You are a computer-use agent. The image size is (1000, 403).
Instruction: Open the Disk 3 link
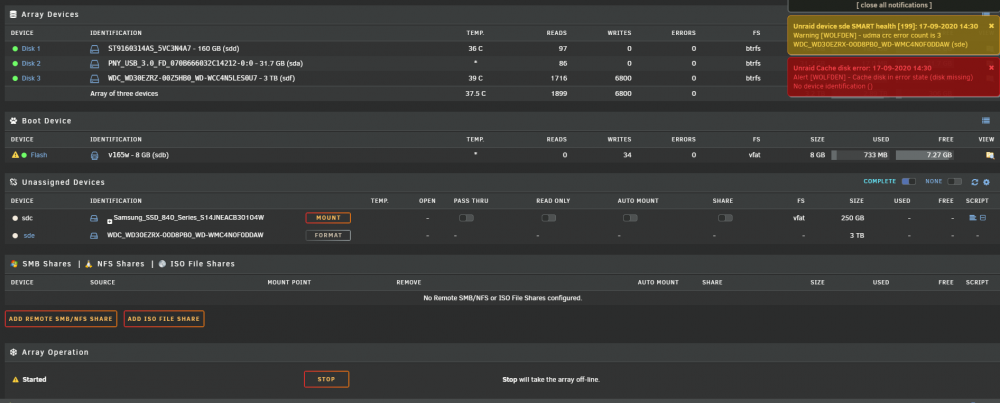[x=31, y=78]
